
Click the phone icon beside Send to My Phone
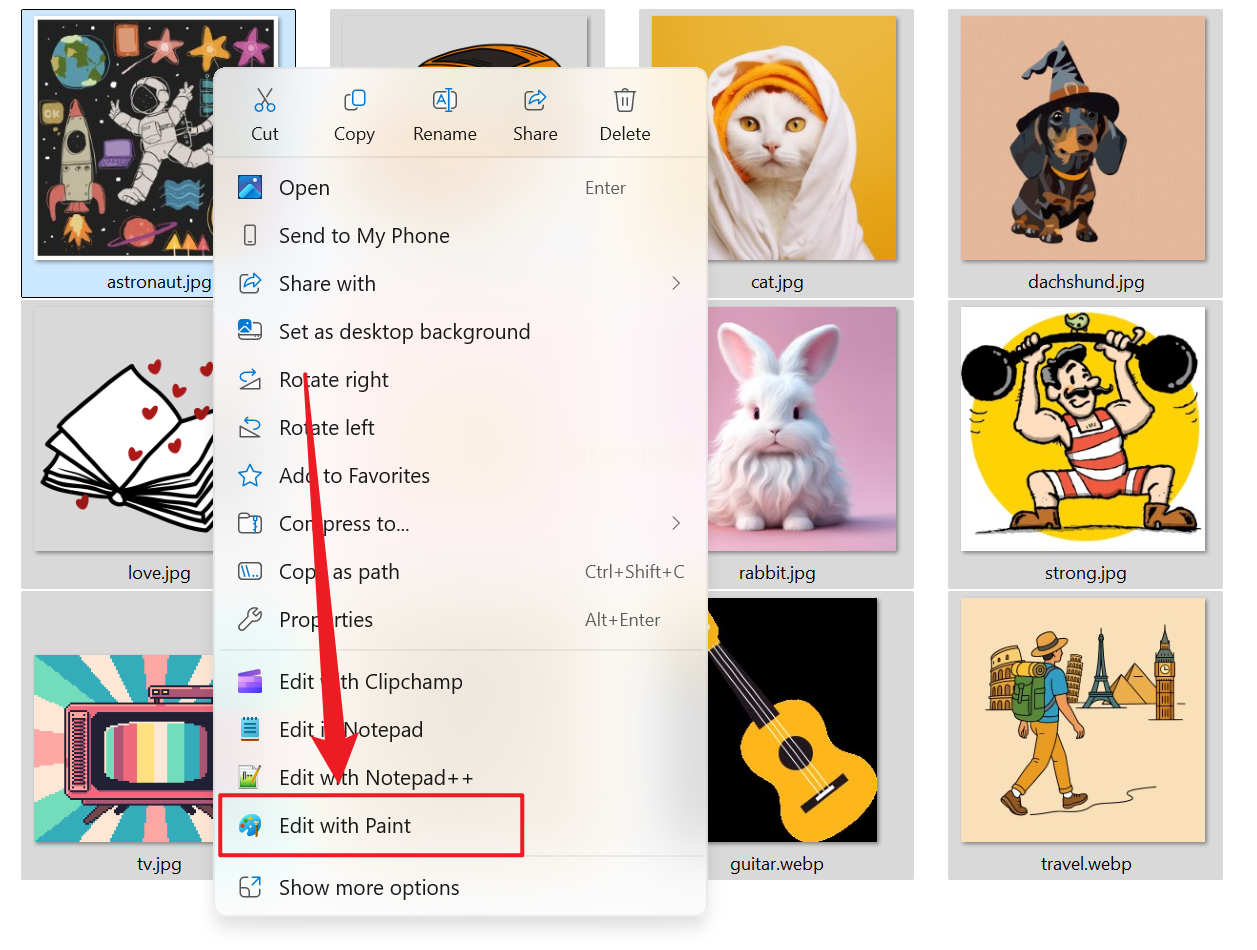click(x=250, y=235)
